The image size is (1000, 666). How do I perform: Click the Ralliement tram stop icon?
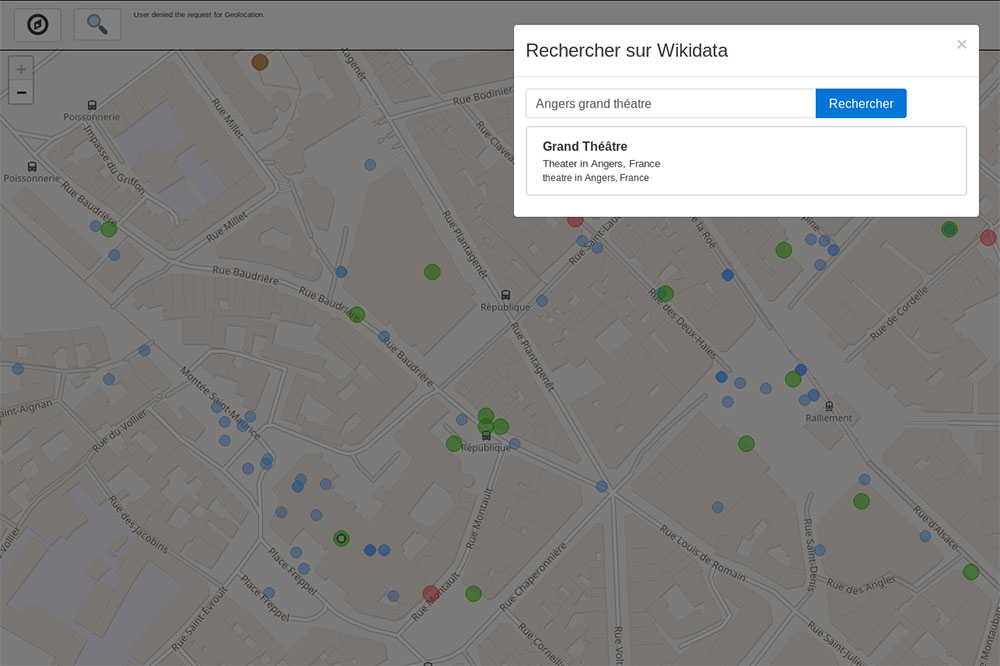coord(829,405)
